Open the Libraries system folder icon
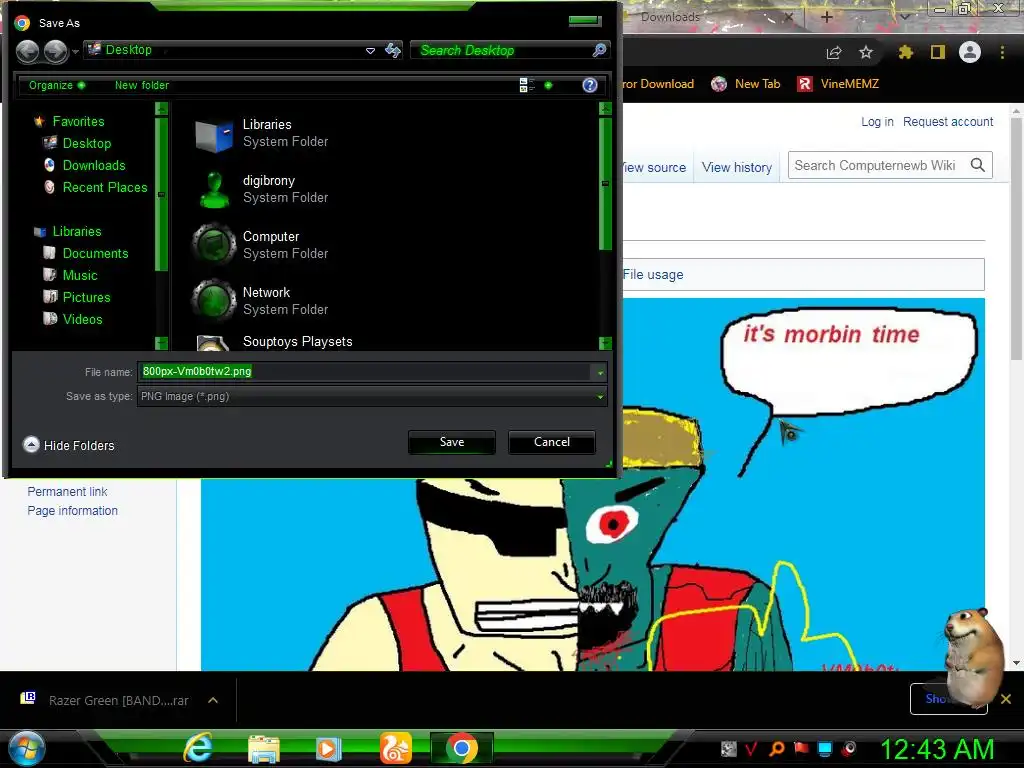The height and width of the screenshot is (768, 1024). pyautogui.click(x=214, y=134)
